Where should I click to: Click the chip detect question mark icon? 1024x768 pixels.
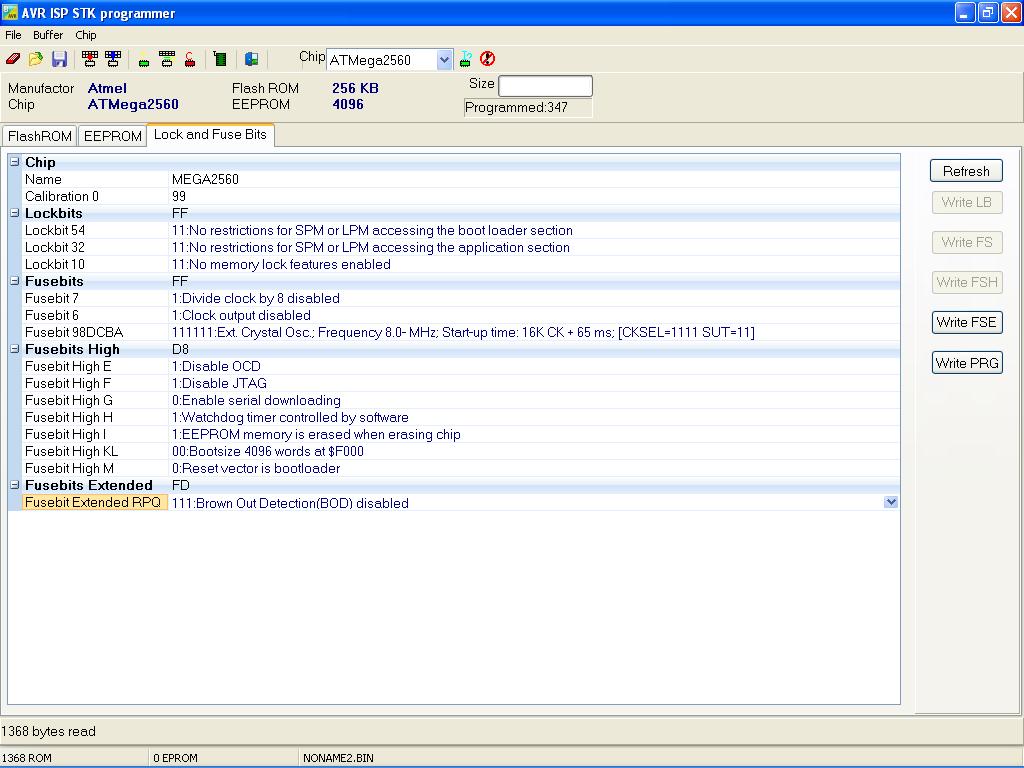tap(466, 59)
